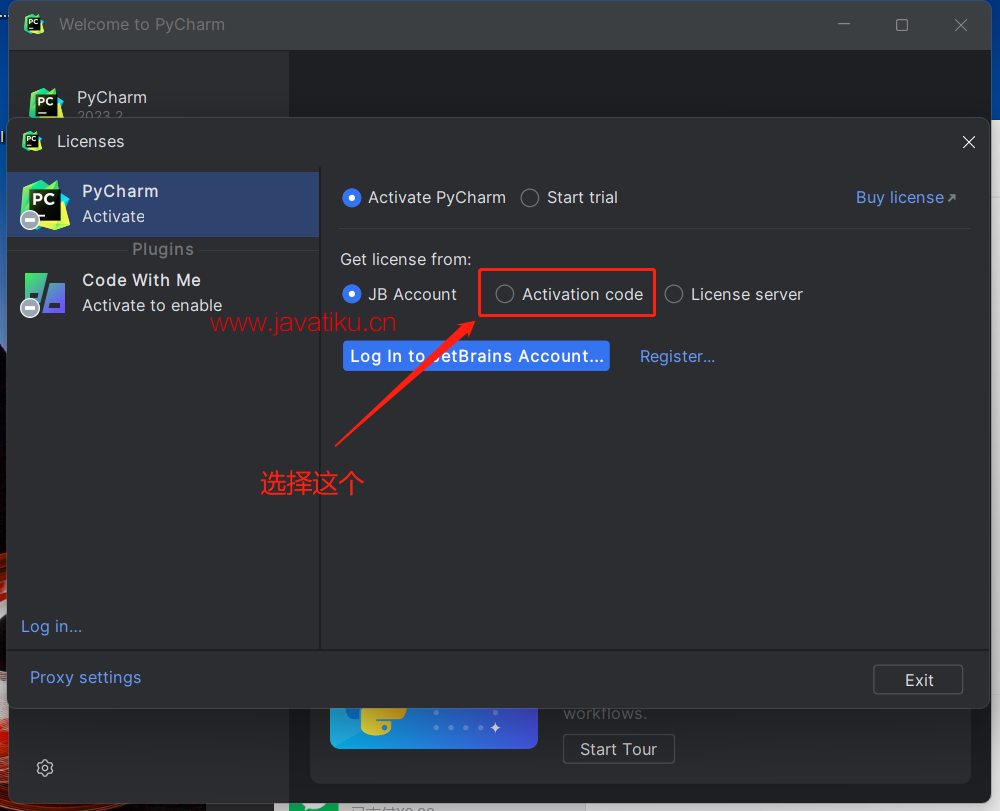Click the Plugins section header
Image resolution: width=1000 pixels, height=811 pixels.
[163, 249]
